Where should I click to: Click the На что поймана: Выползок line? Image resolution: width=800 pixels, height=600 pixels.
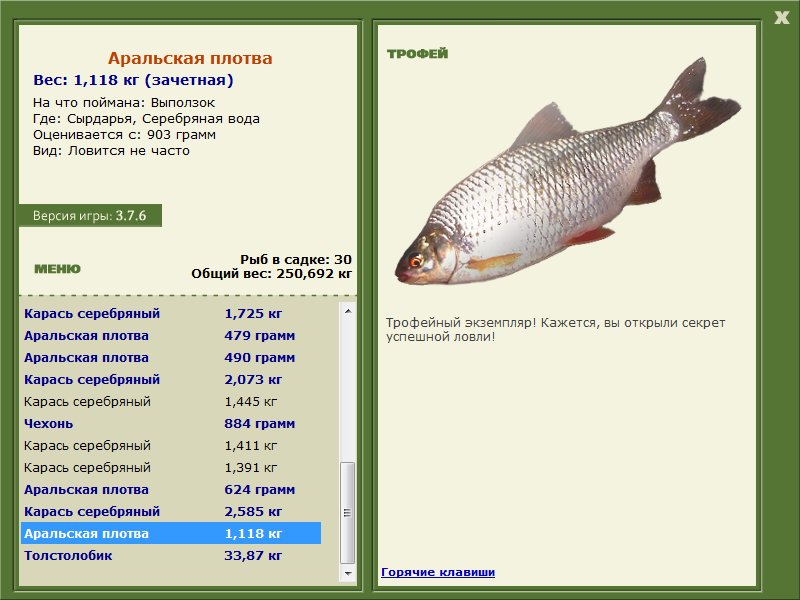point(124,103)
